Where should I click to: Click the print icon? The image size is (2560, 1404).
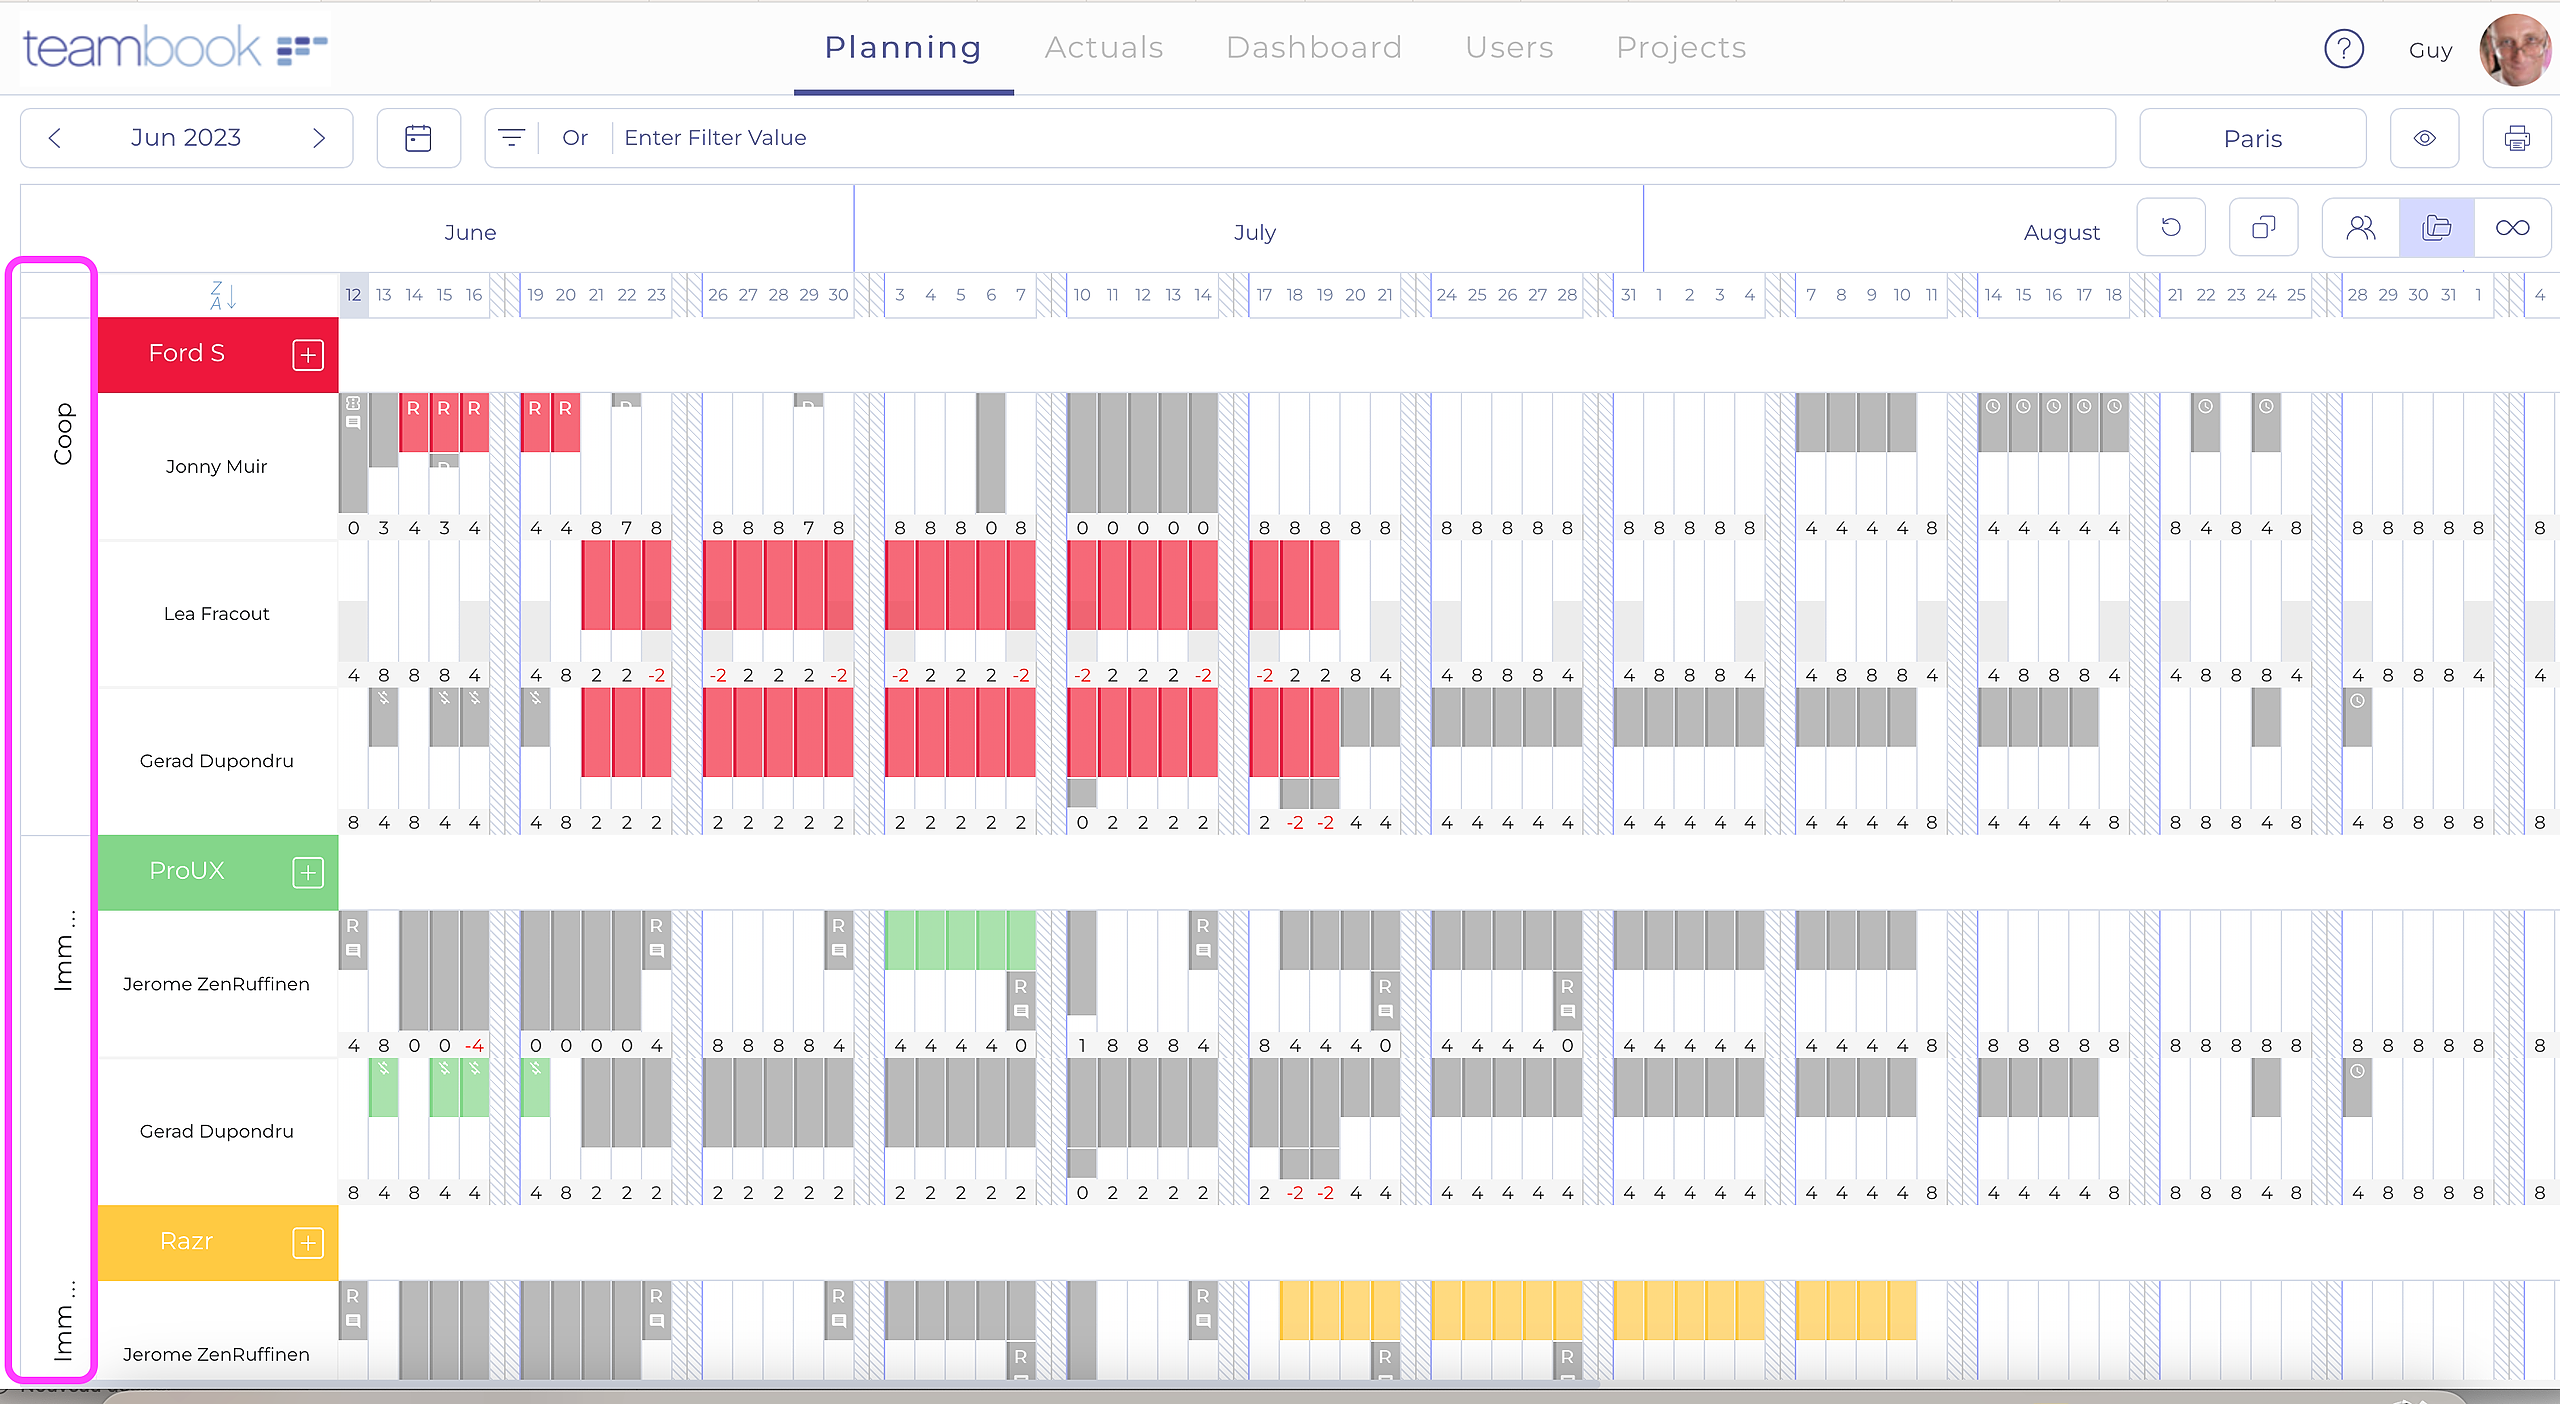click(2517, 138)
